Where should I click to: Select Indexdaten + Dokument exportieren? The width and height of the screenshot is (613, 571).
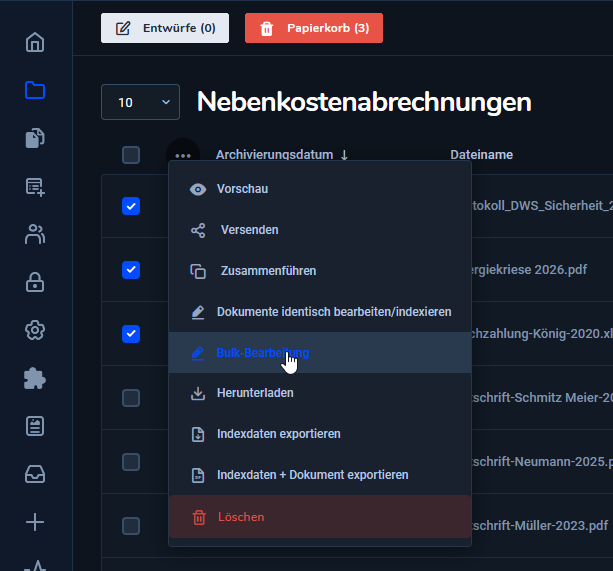coord(320,475)
